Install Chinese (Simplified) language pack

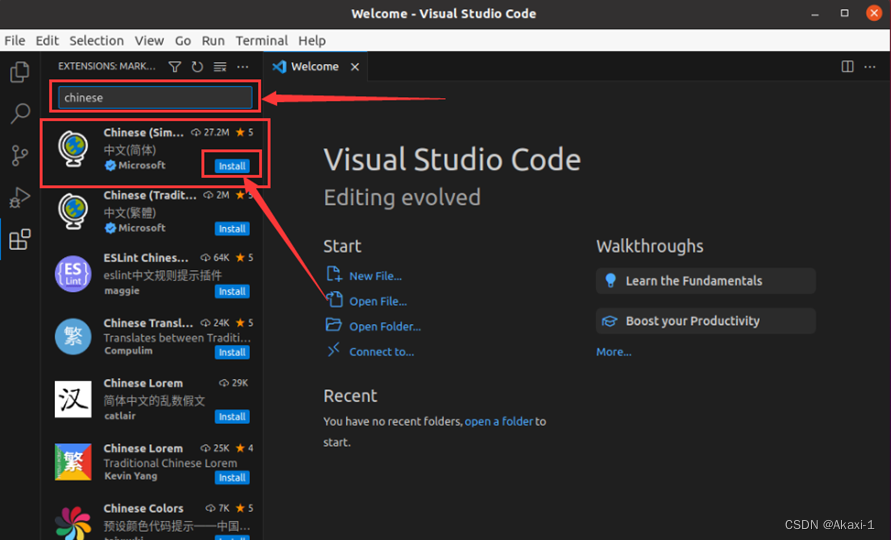232,166
